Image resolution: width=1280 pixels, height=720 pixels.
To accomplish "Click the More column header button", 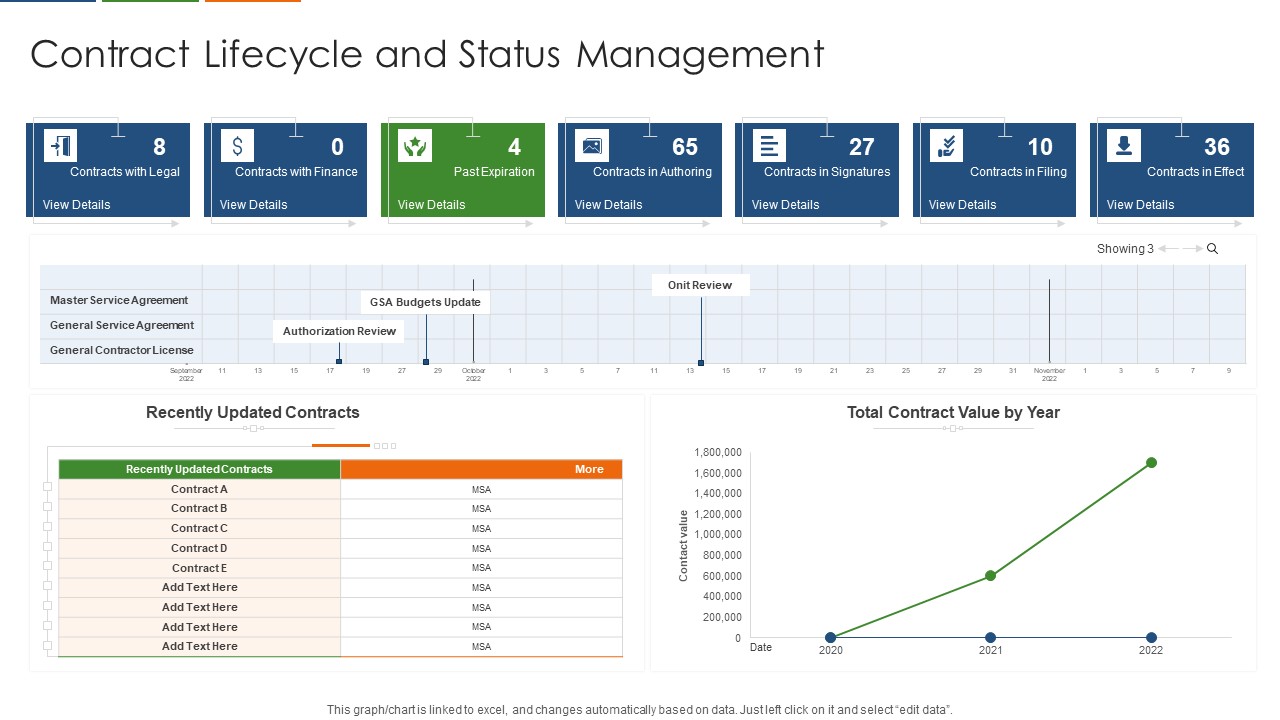I will pos(482,469).
